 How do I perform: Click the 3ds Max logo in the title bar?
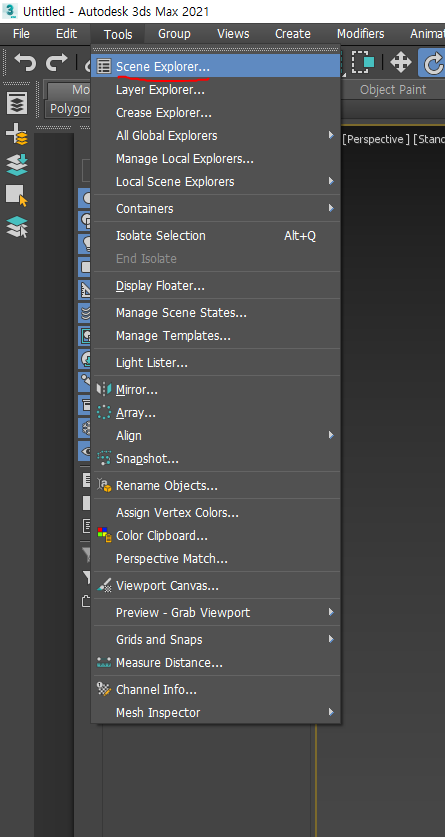(x=10, y=11)
